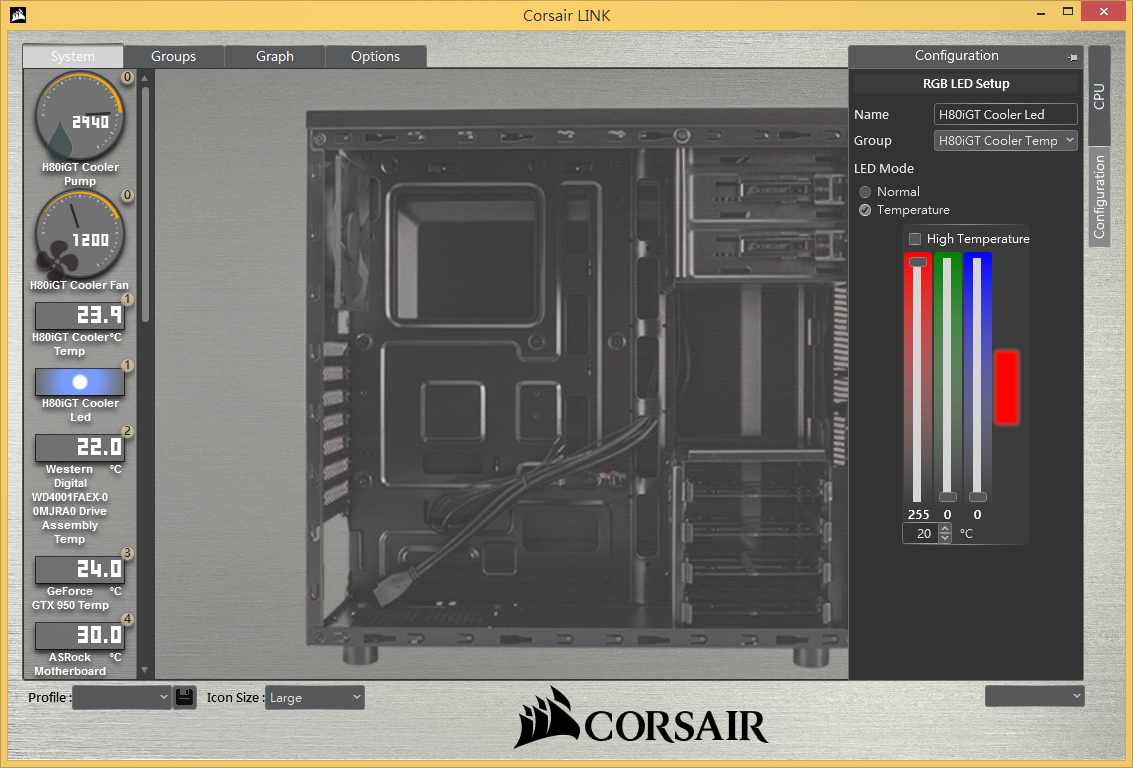The height and width of the screenshot is (768, 1133).
Task: Click the red LED color preview swatch
Action: click(1007, 387)
